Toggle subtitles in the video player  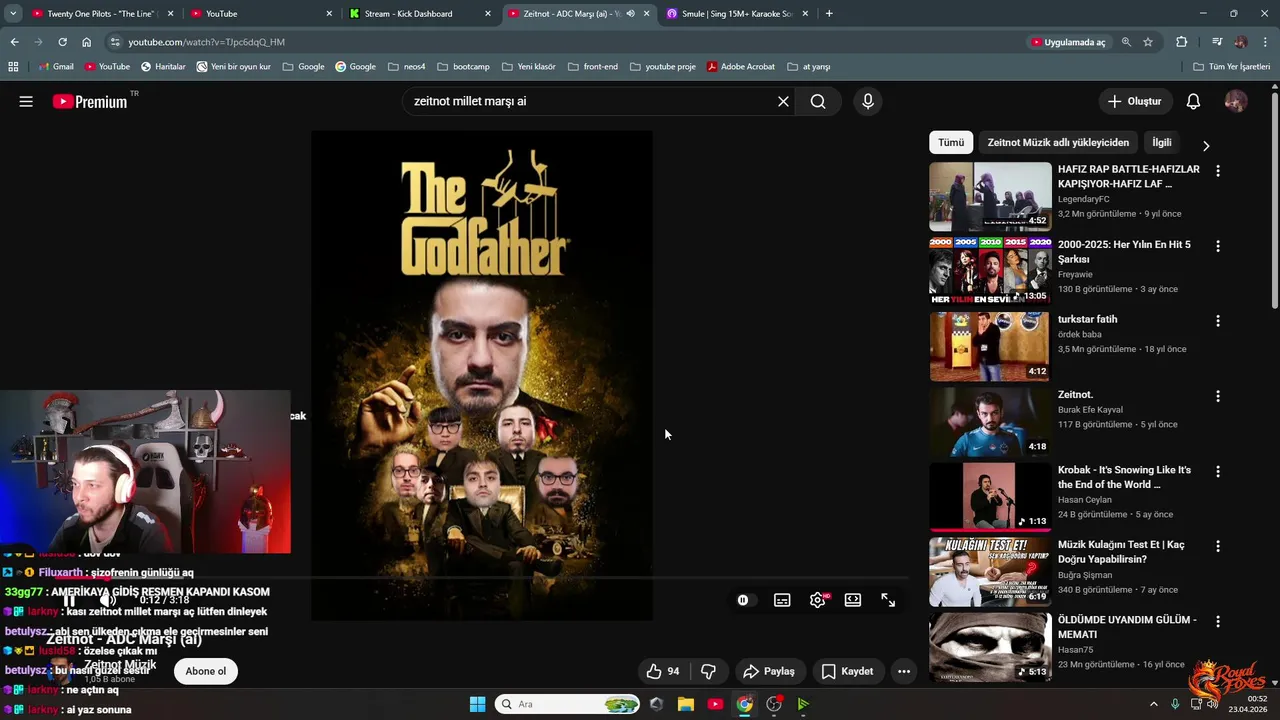[782, 600]
